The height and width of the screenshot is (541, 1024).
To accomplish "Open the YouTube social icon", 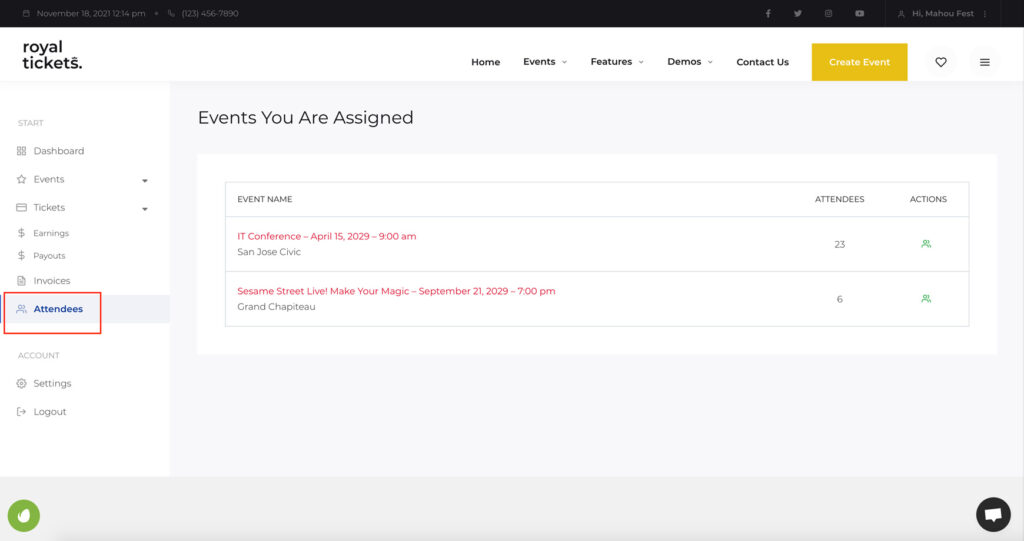I will pyautogui.click(x=859, y=13).
